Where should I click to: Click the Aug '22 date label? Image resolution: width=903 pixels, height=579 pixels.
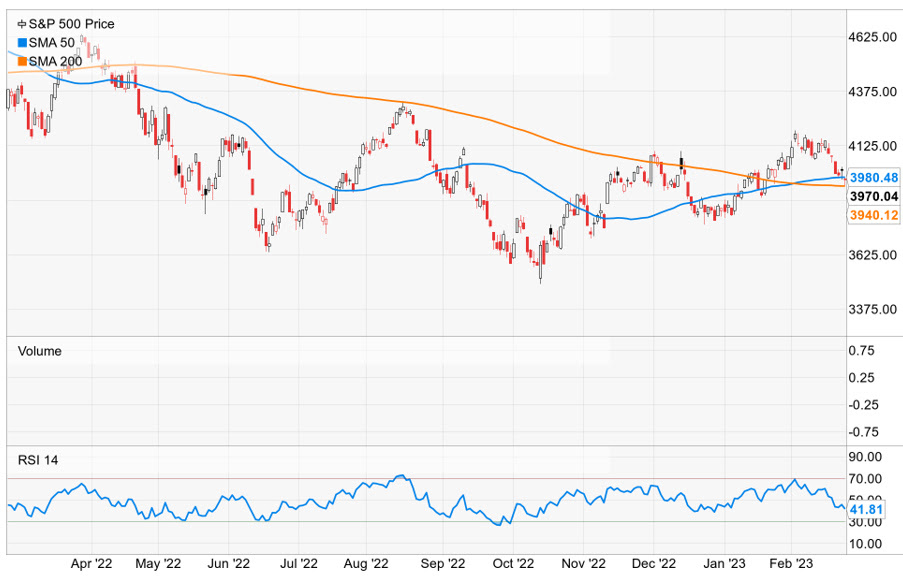(x=365, y=564)
